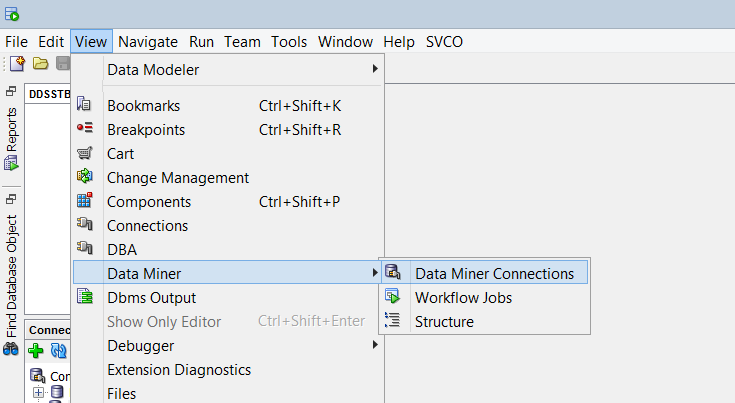Image resolution: width=735 pixels, height=403 pixels.
Task: Open the Team menu
Action: click(x=242, y=42)
